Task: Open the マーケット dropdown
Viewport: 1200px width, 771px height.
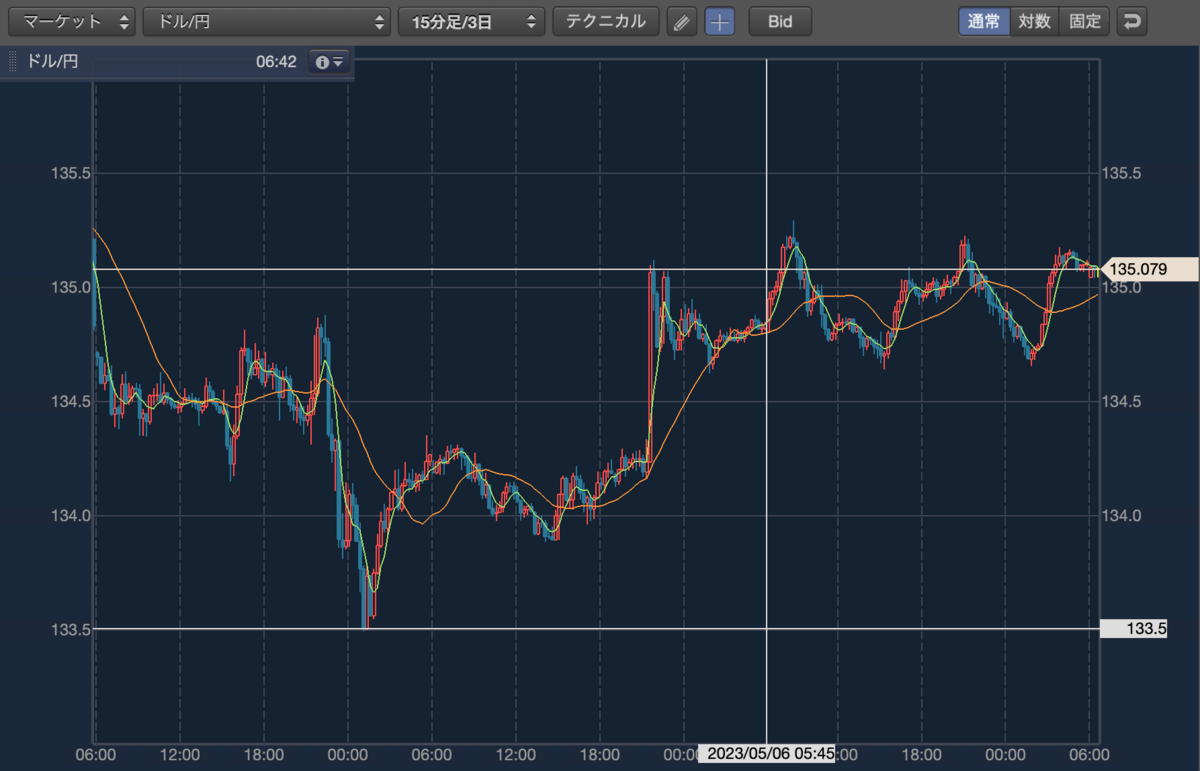Action: coord(71,21)
